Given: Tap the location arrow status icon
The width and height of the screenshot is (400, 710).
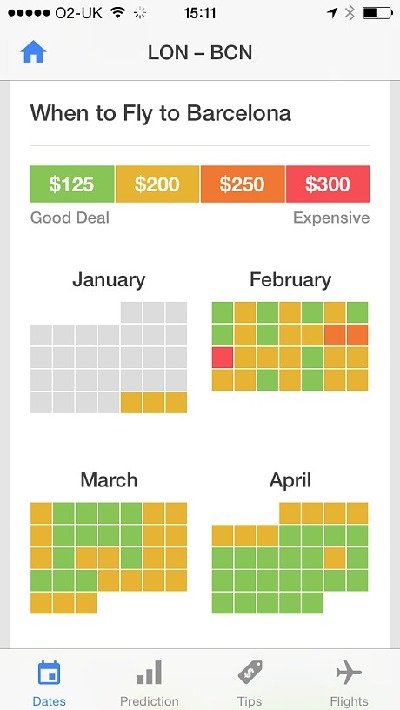Looking at the screenshot, I should coord(332,13).
